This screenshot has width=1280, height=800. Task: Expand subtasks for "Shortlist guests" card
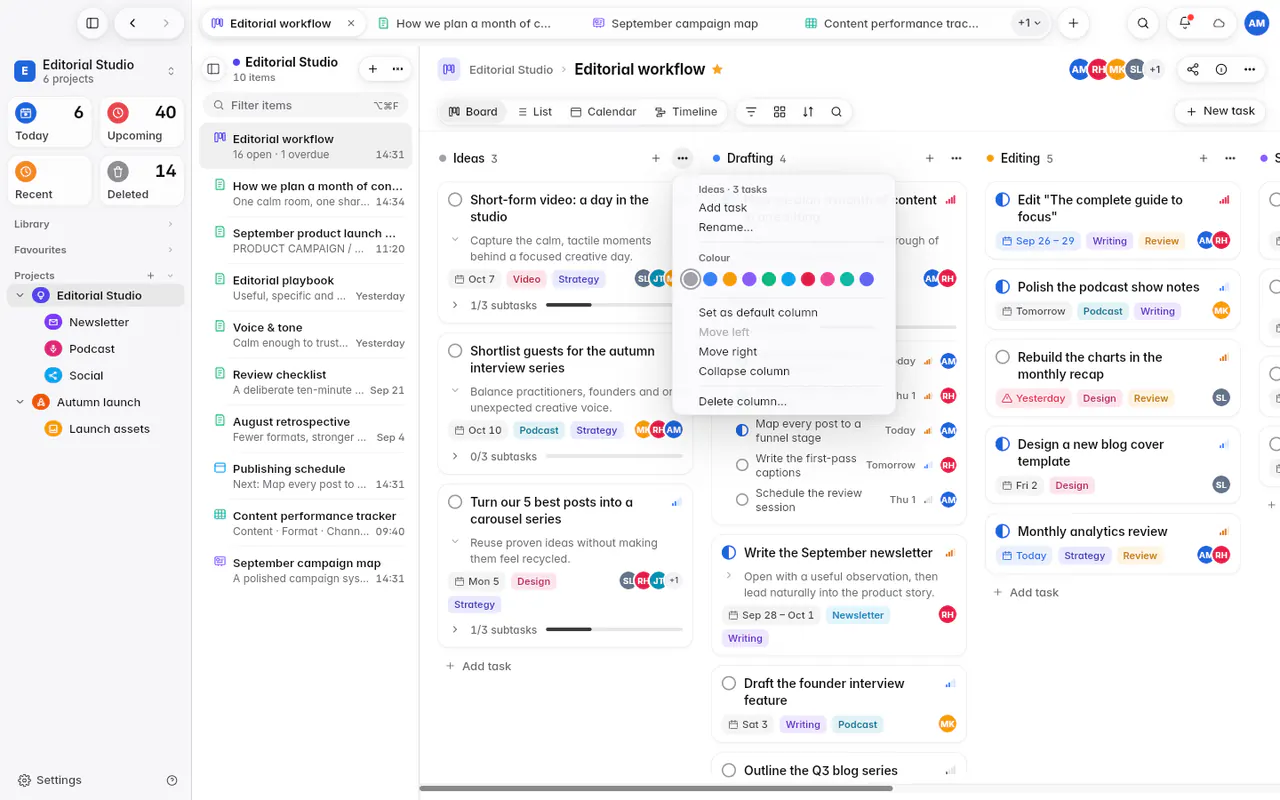(455, 457)
